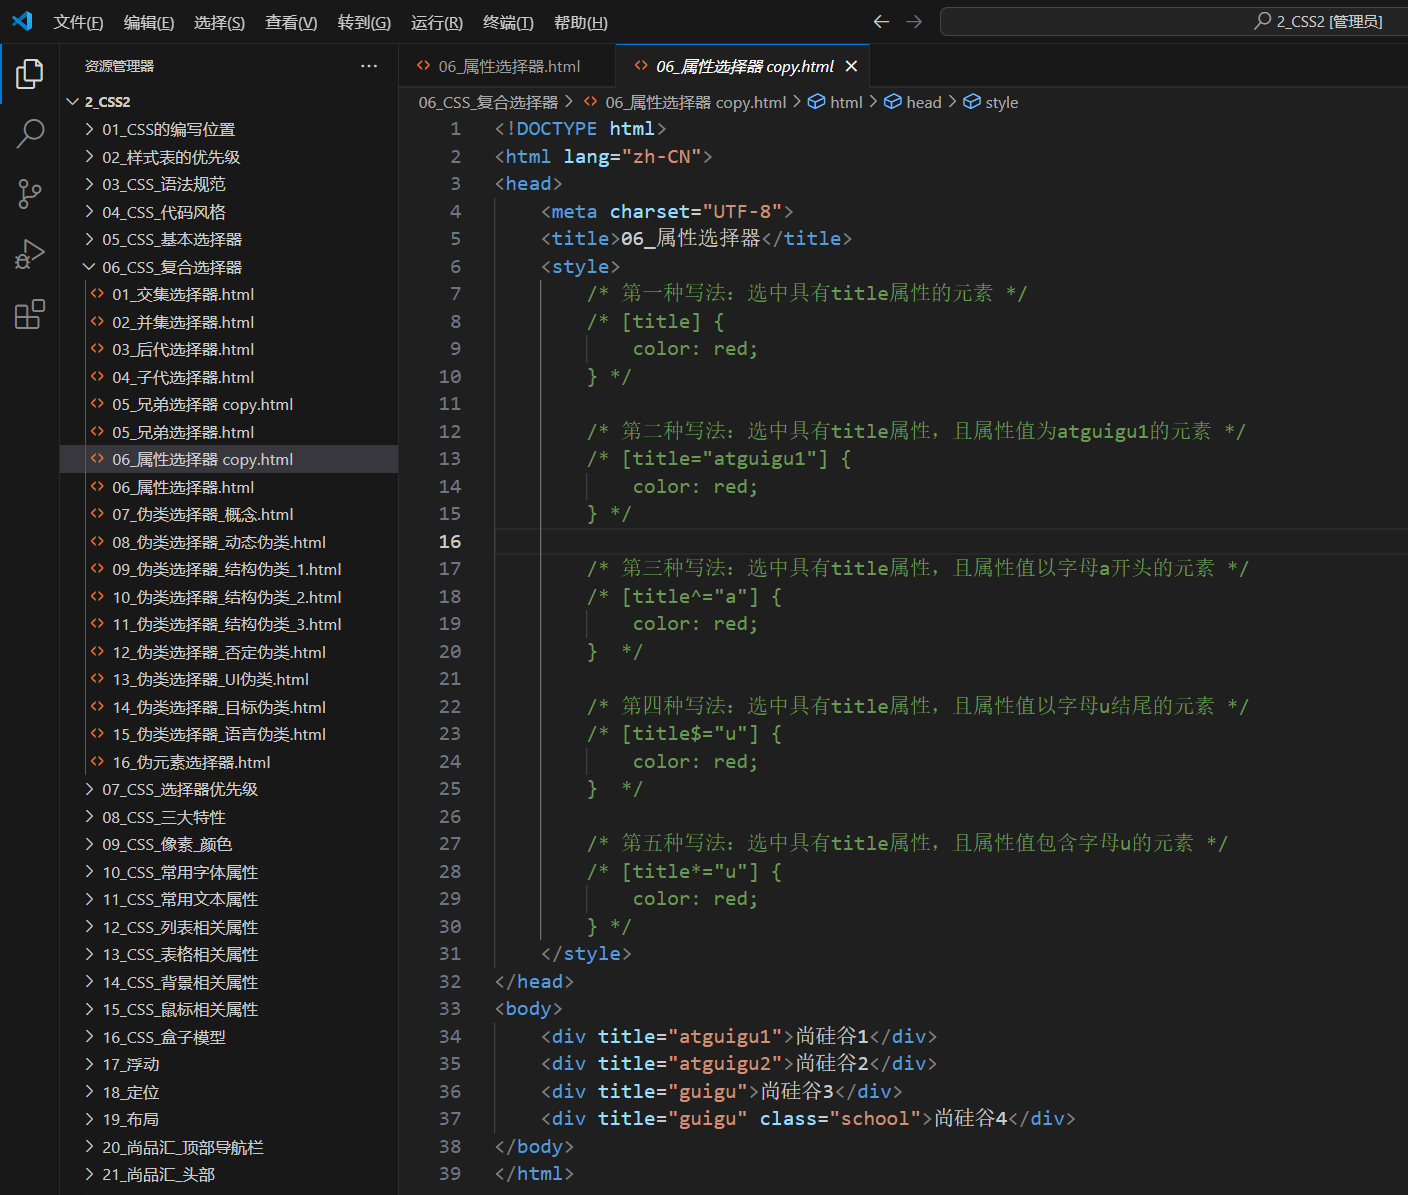This screenshot has height=1195, width=1408.
Task: Click file icon of 01_交集选择器.html
Action: pyautogui.click(x=97, y=294)
